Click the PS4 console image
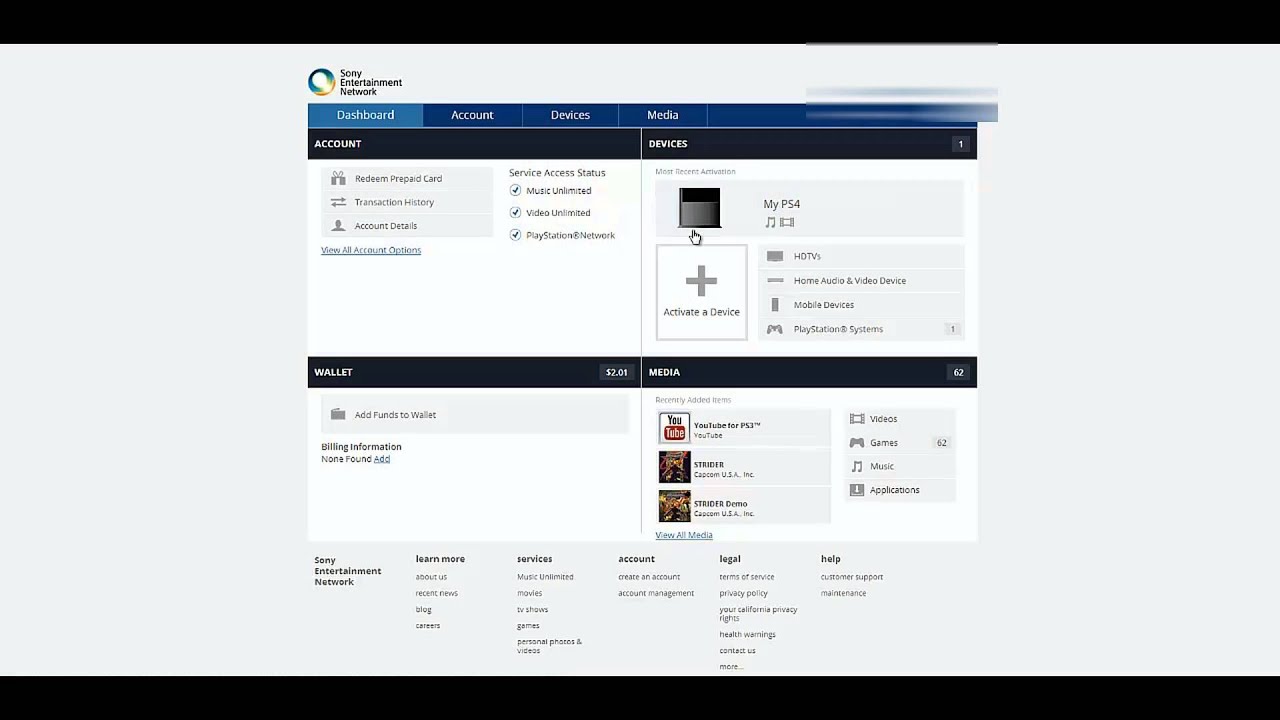The image size is (1280, 720). click(x=699, y=208)
